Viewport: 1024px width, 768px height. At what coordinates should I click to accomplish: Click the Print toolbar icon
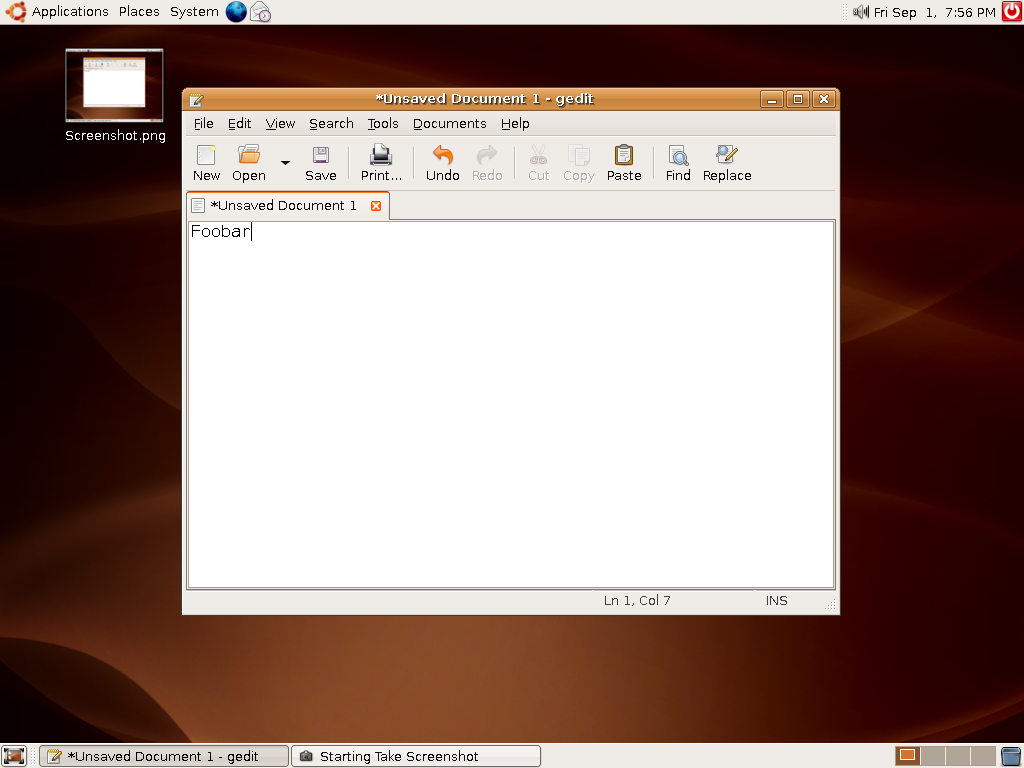coord(381,163)
